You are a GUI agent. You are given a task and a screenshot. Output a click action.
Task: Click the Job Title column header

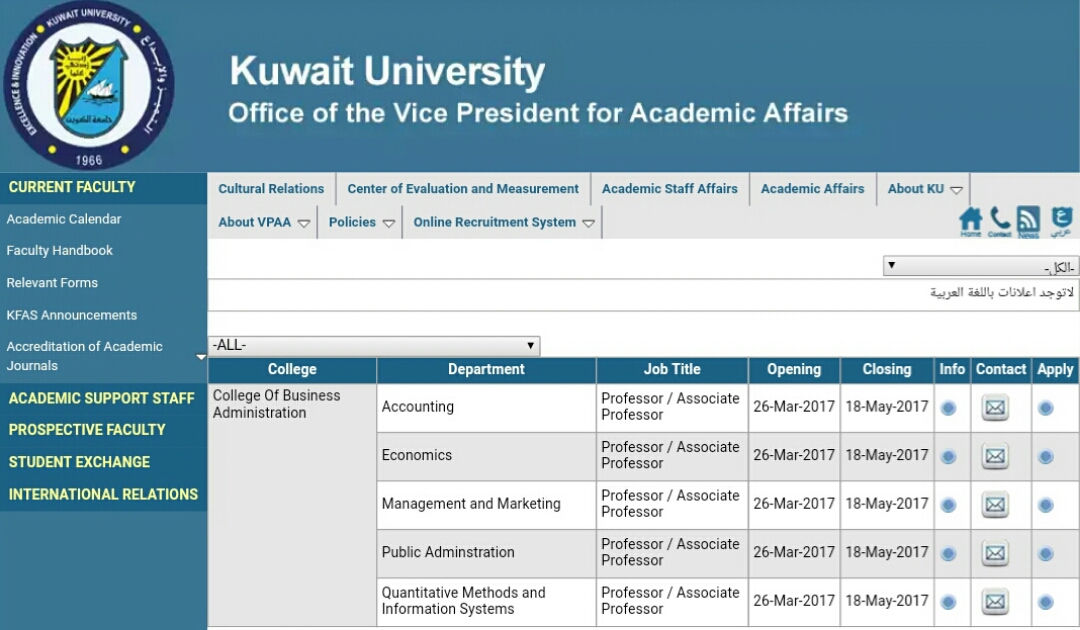coord(672,370)
